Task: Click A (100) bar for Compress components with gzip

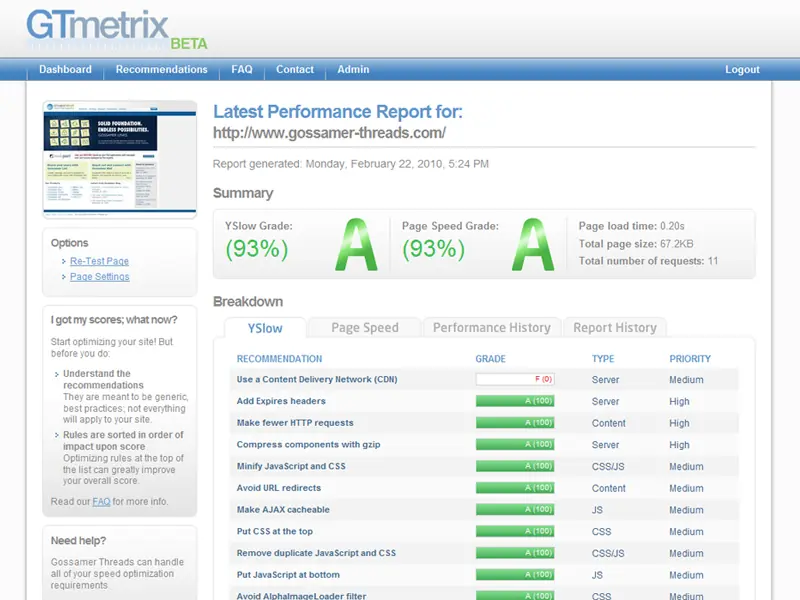Action: click(x=515, y=444)
